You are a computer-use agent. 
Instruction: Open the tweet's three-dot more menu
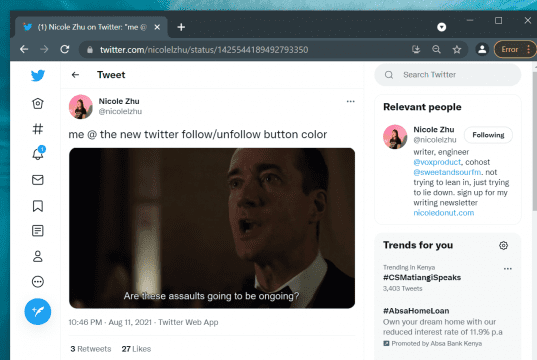[x=350, y=101]
